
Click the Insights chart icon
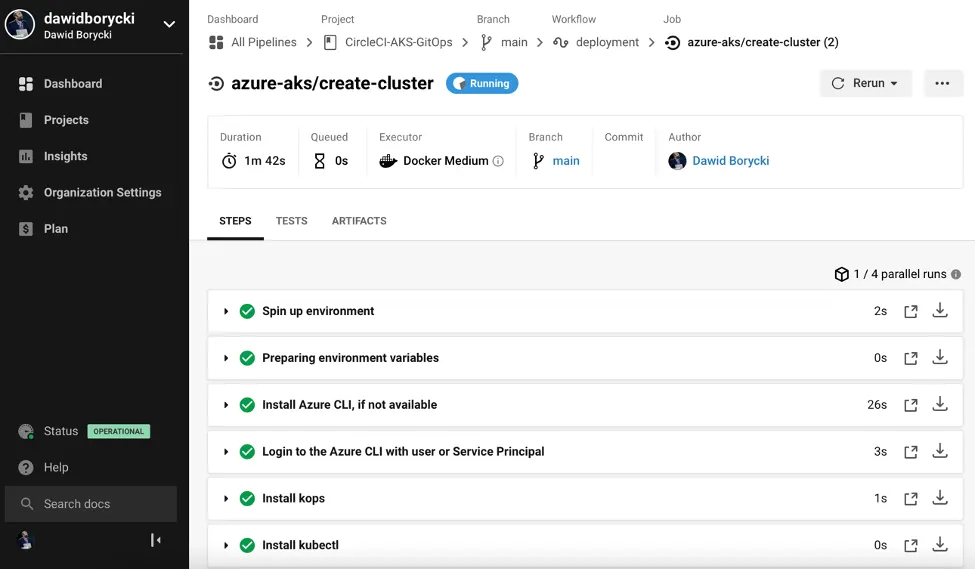pos(26,156)
